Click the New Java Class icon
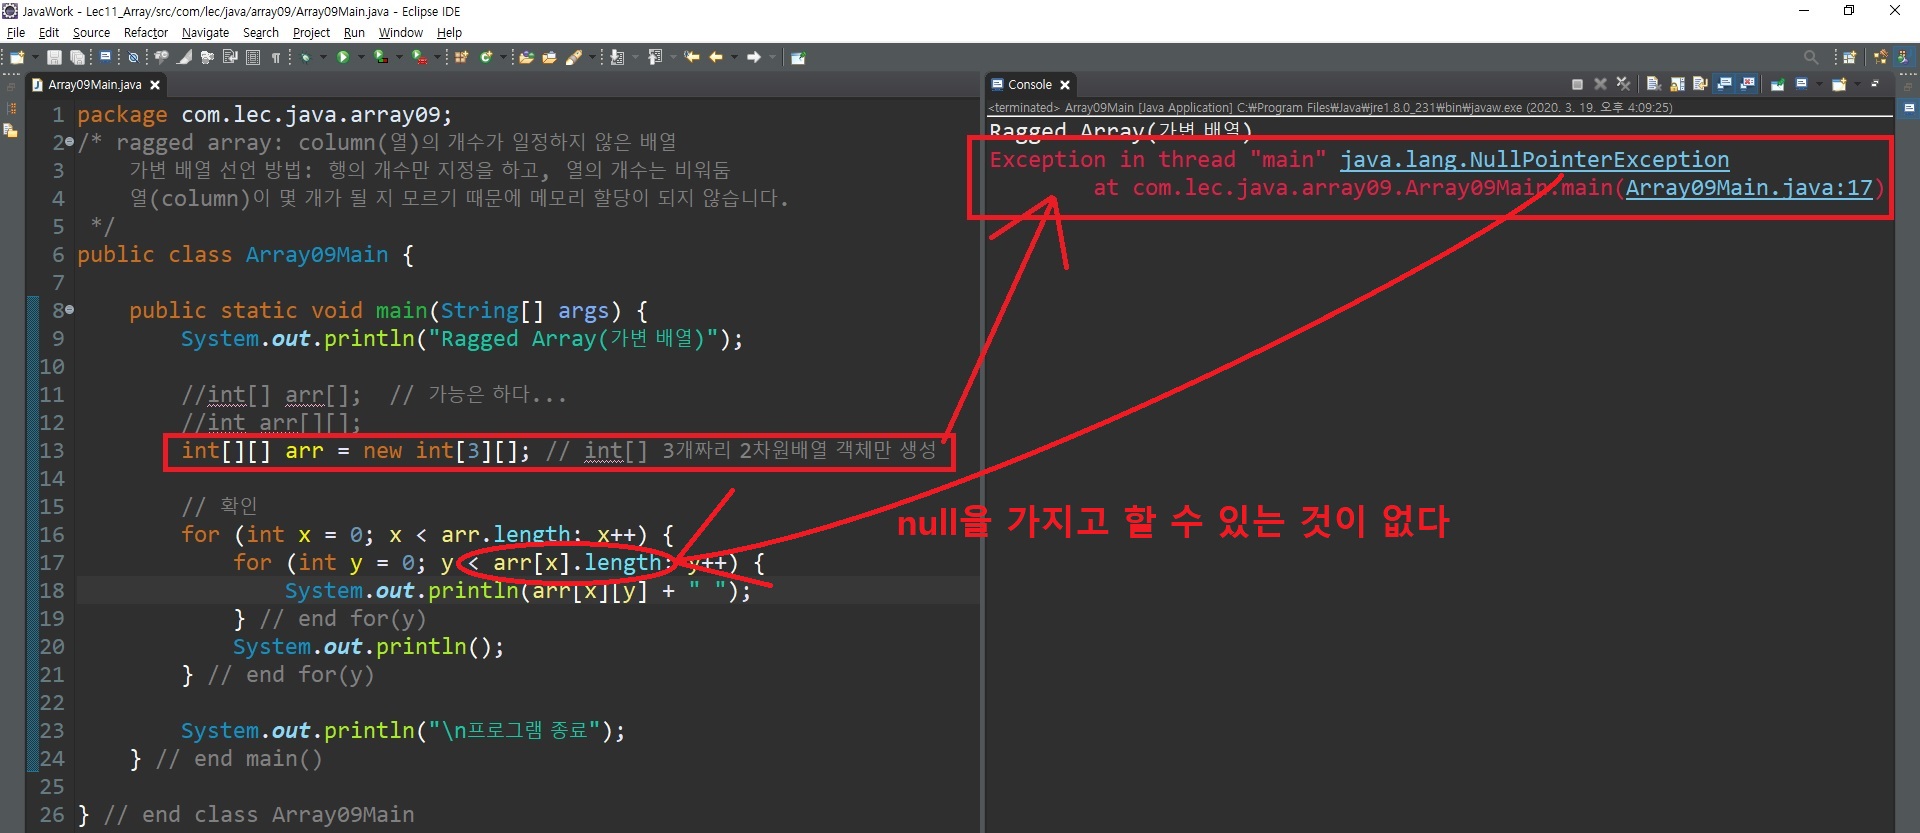 tap(486, 58)
